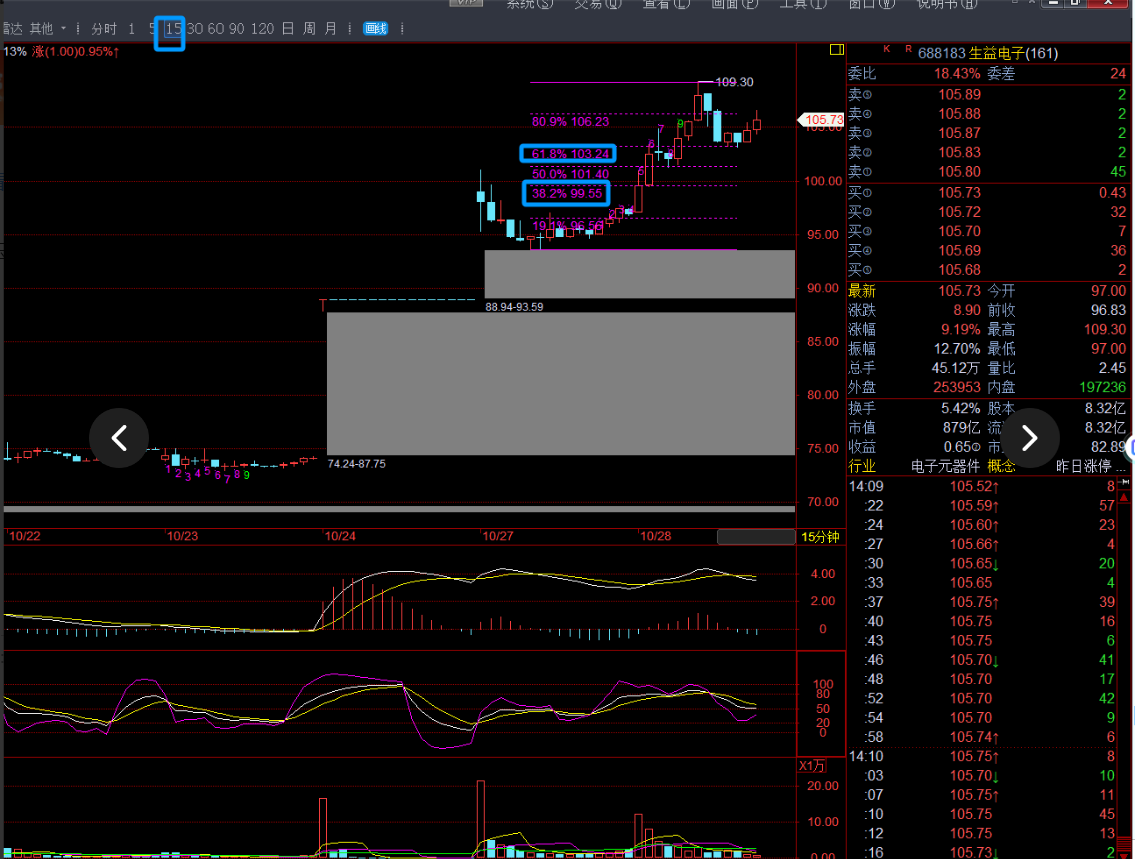Click the 今开 97.00 value

pos(1108,291)
